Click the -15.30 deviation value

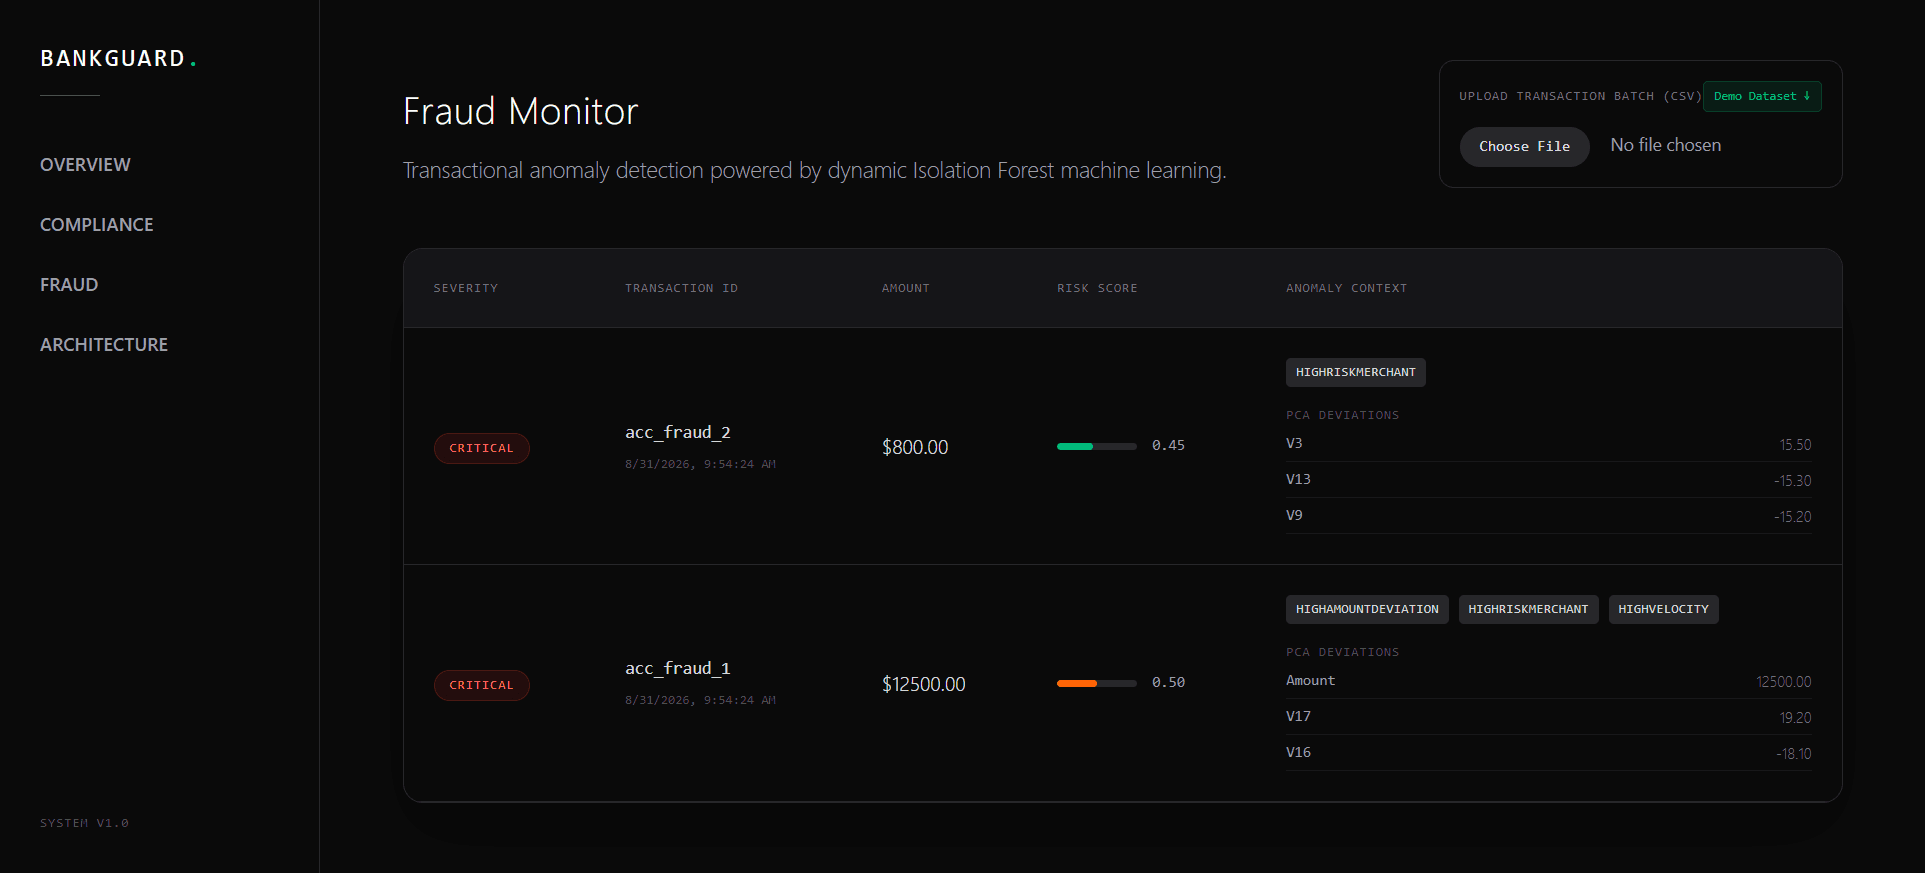1792,481
